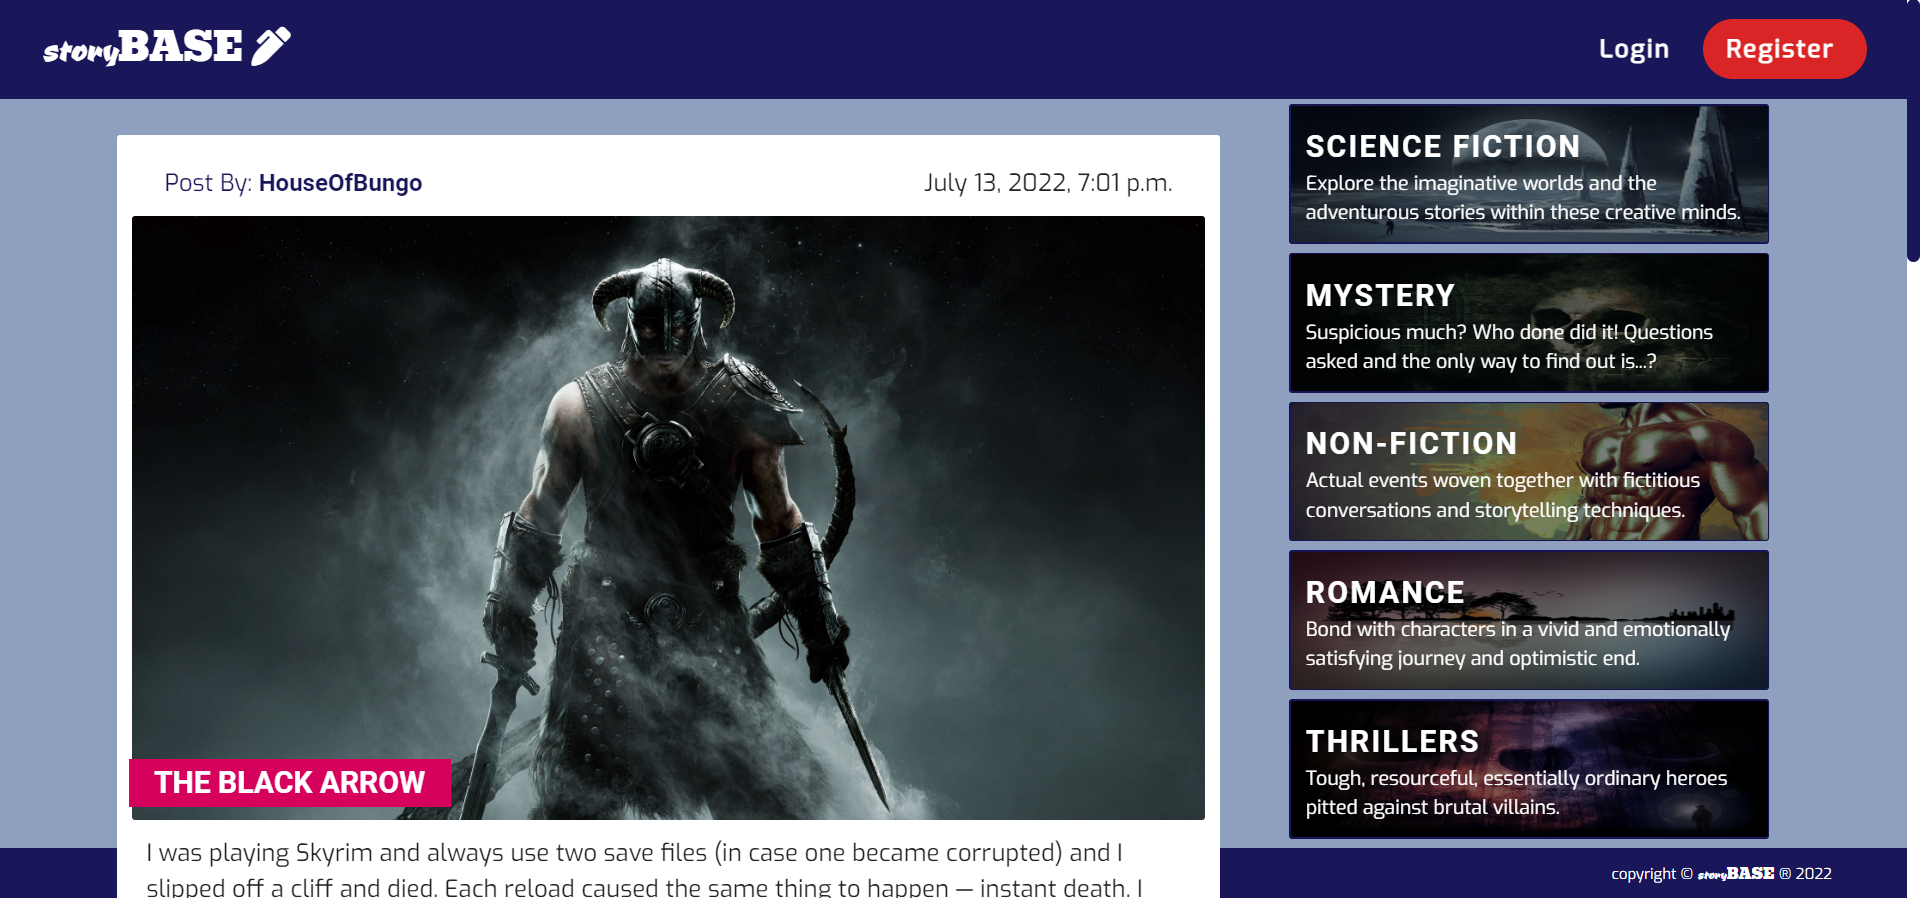
Task: Click the story text about playing Skyrim
Action: [644, 870]
